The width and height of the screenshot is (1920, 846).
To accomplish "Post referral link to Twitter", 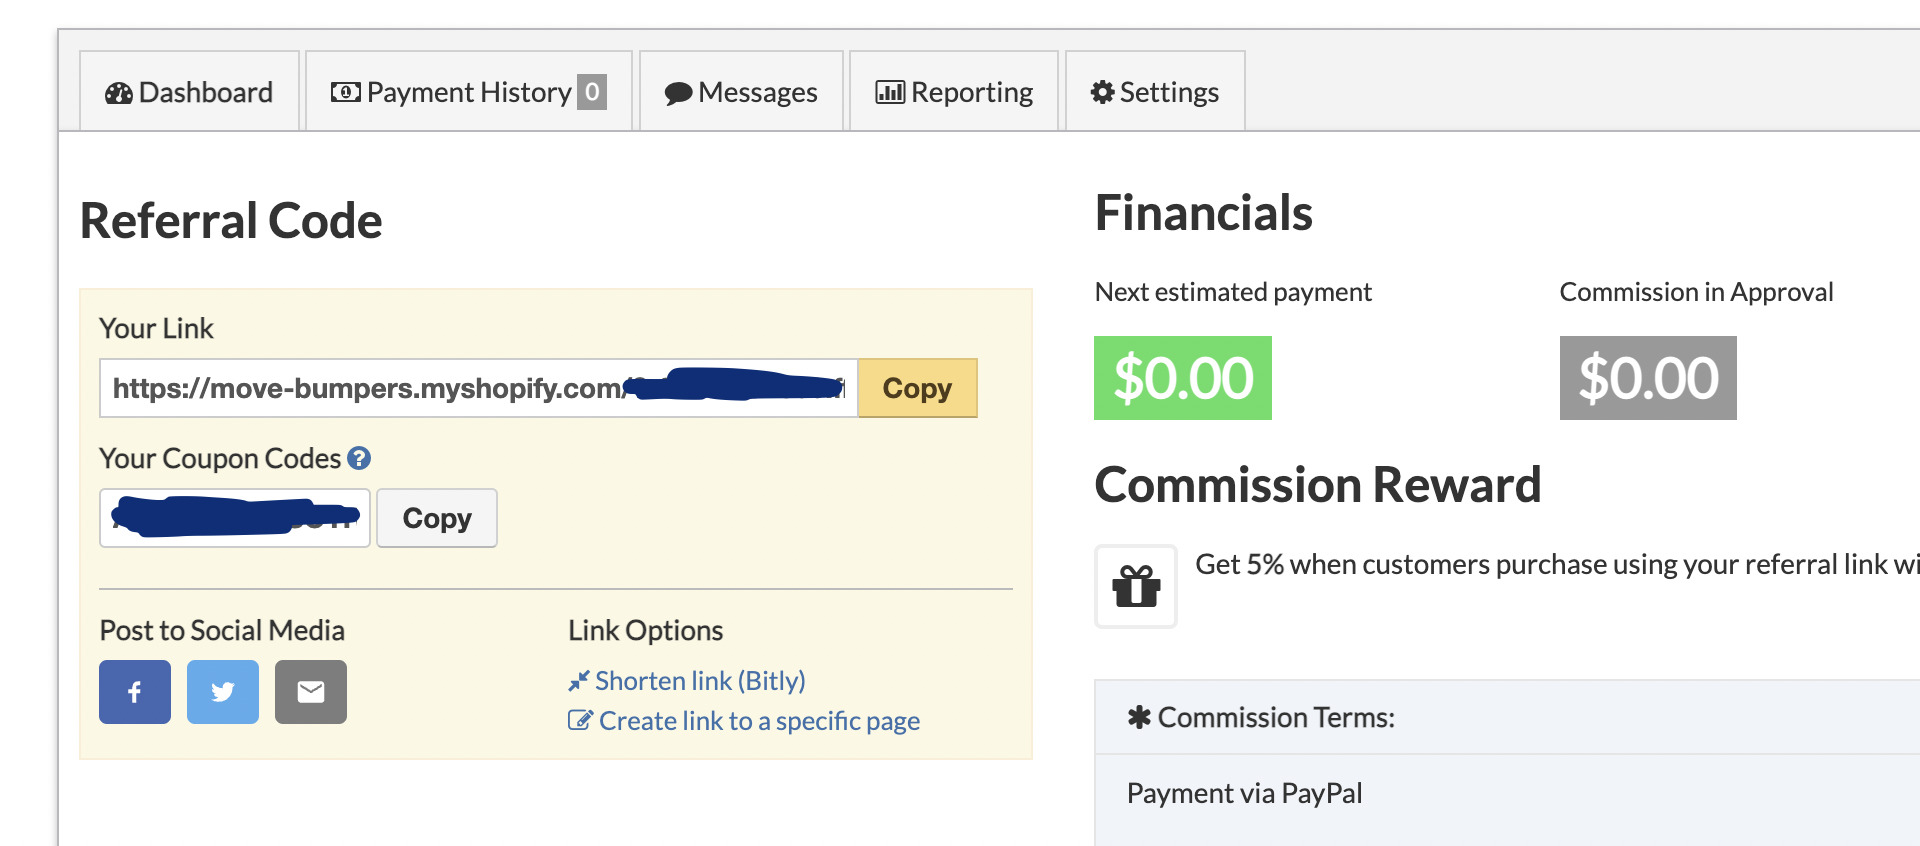I will (x=222, y=691).
